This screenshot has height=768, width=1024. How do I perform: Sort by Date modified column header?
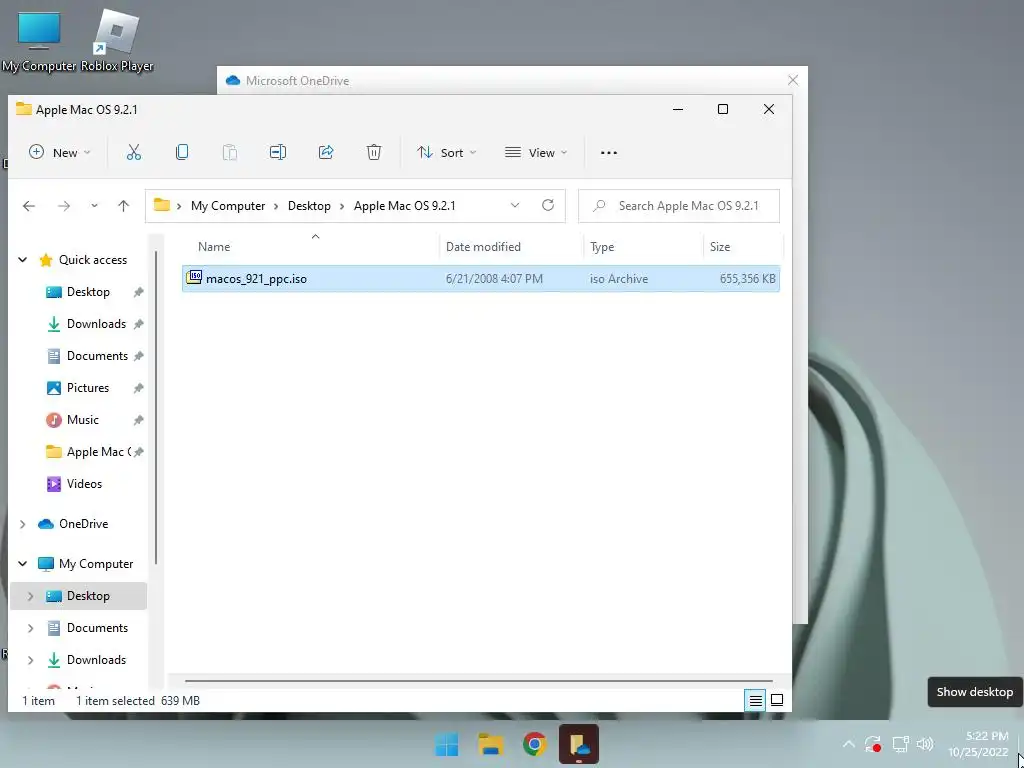tap(483, 247)
